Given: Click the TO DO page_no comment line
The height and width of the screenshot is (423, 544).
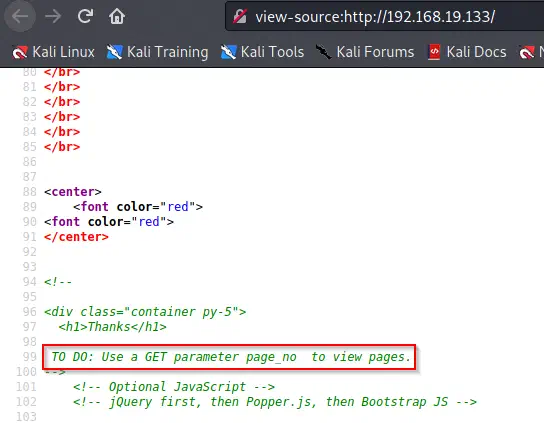Looking at the screenshot, I should tap(231, 357).
